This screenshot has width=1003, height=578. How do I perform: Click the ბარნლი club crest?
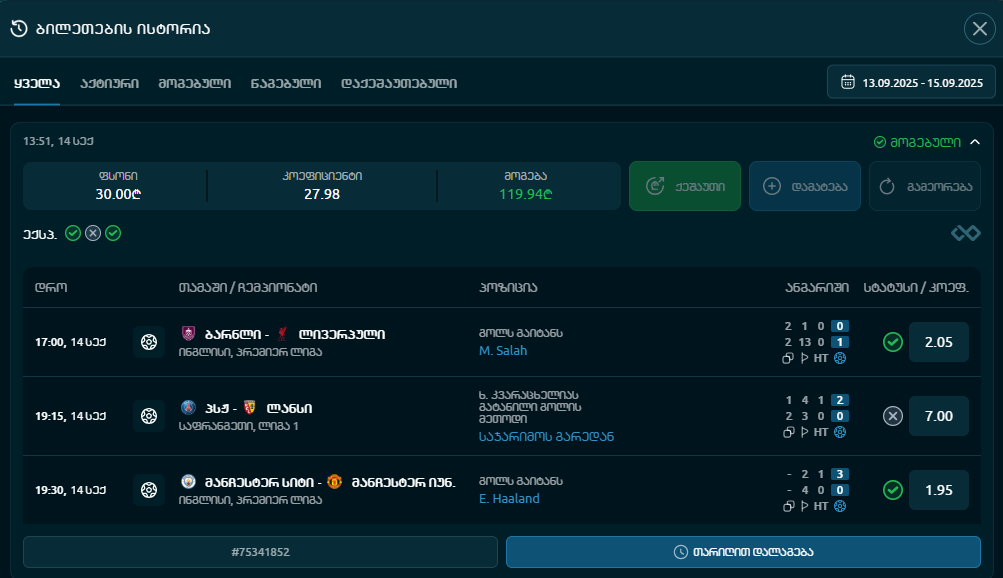coord(188,333)
